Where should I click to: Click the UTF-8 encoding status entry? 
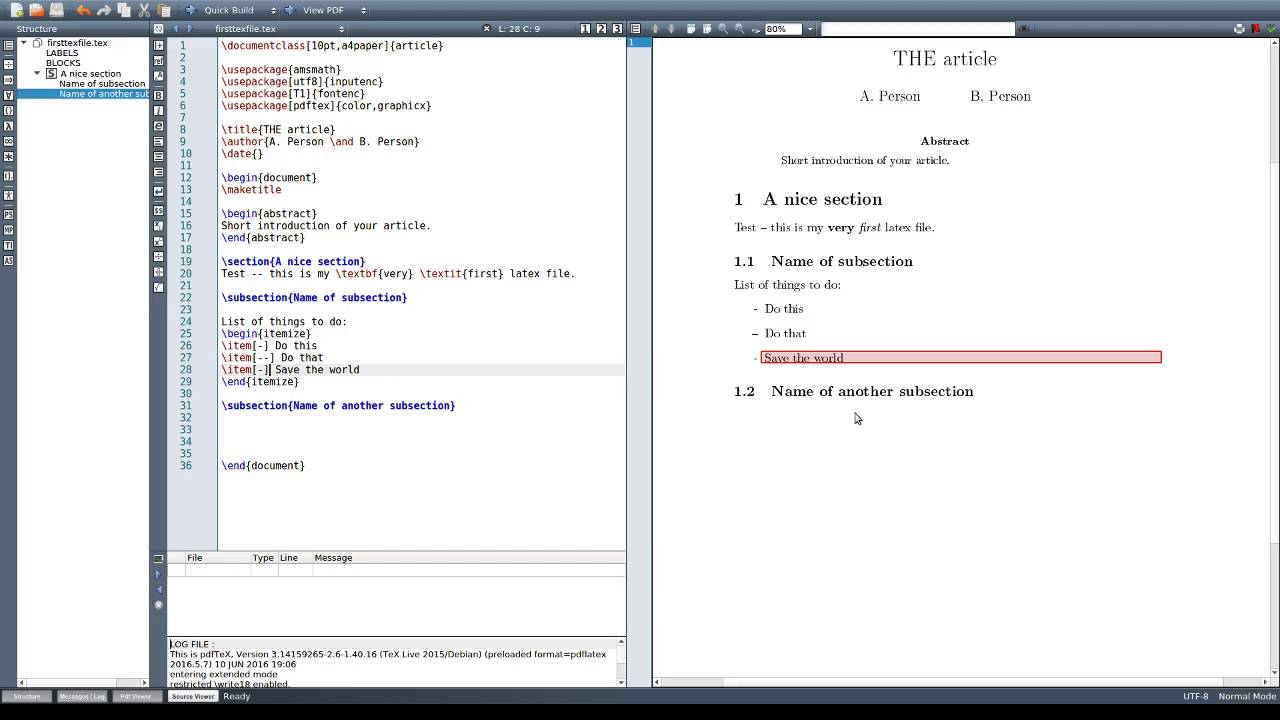tap(1195, 696)
